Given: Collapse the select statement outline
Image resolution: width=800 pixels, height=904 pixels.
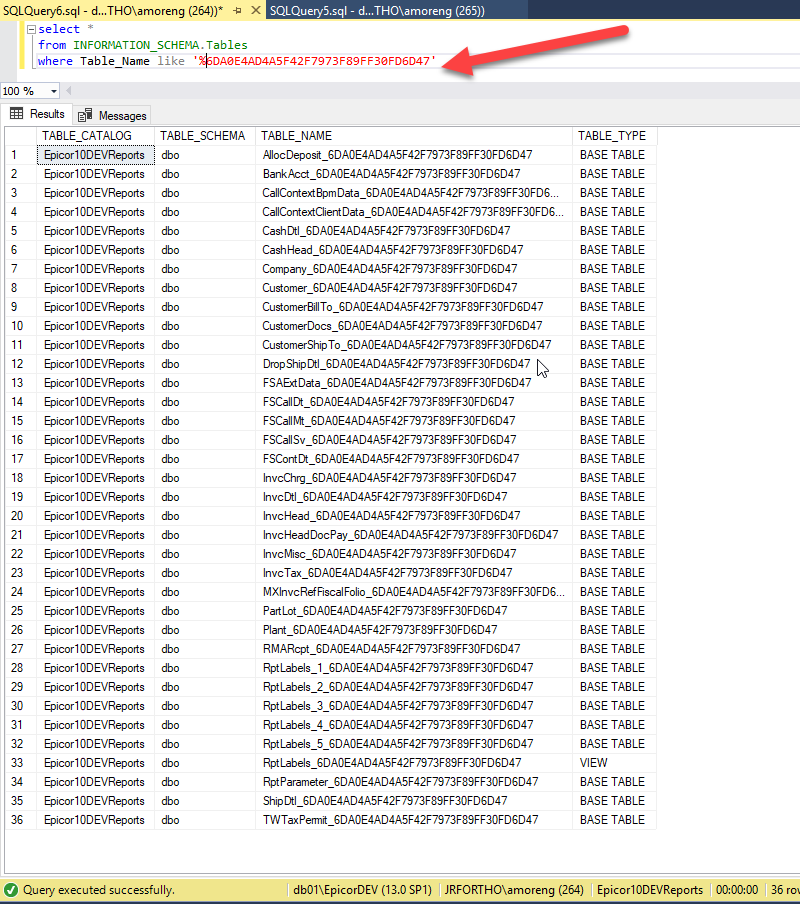Looking at the screenshot, I should point(32,29).
